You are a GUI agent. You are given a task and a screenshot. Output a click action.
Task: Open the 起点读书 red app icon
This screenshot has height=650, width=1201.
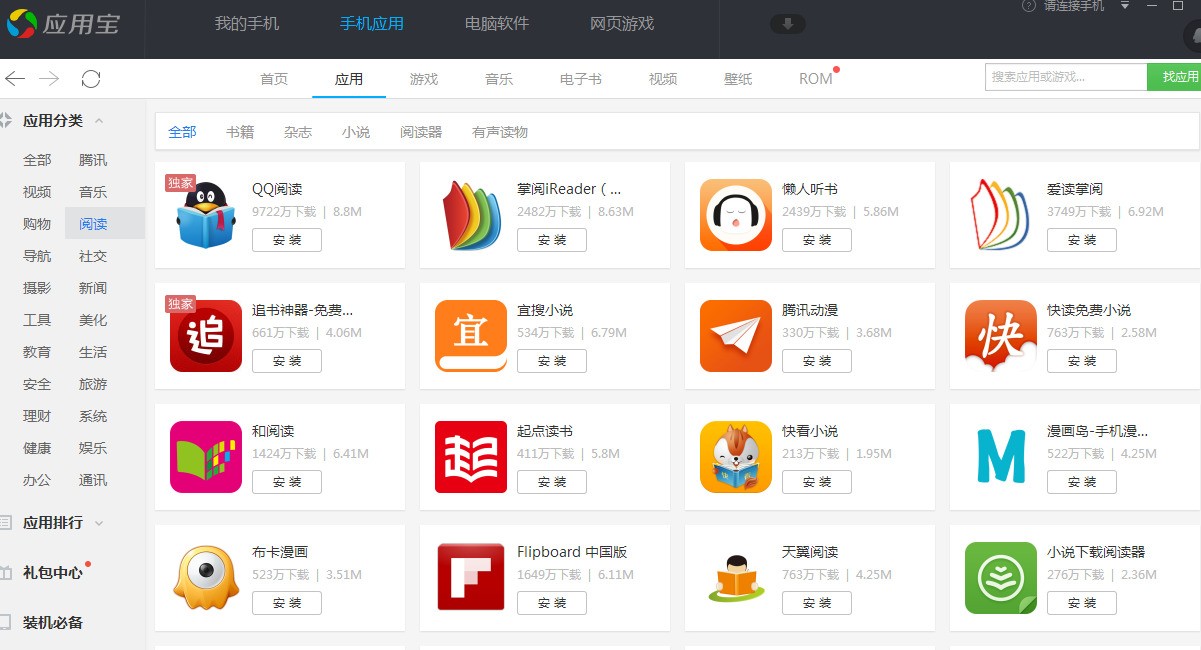coord(471,457)
